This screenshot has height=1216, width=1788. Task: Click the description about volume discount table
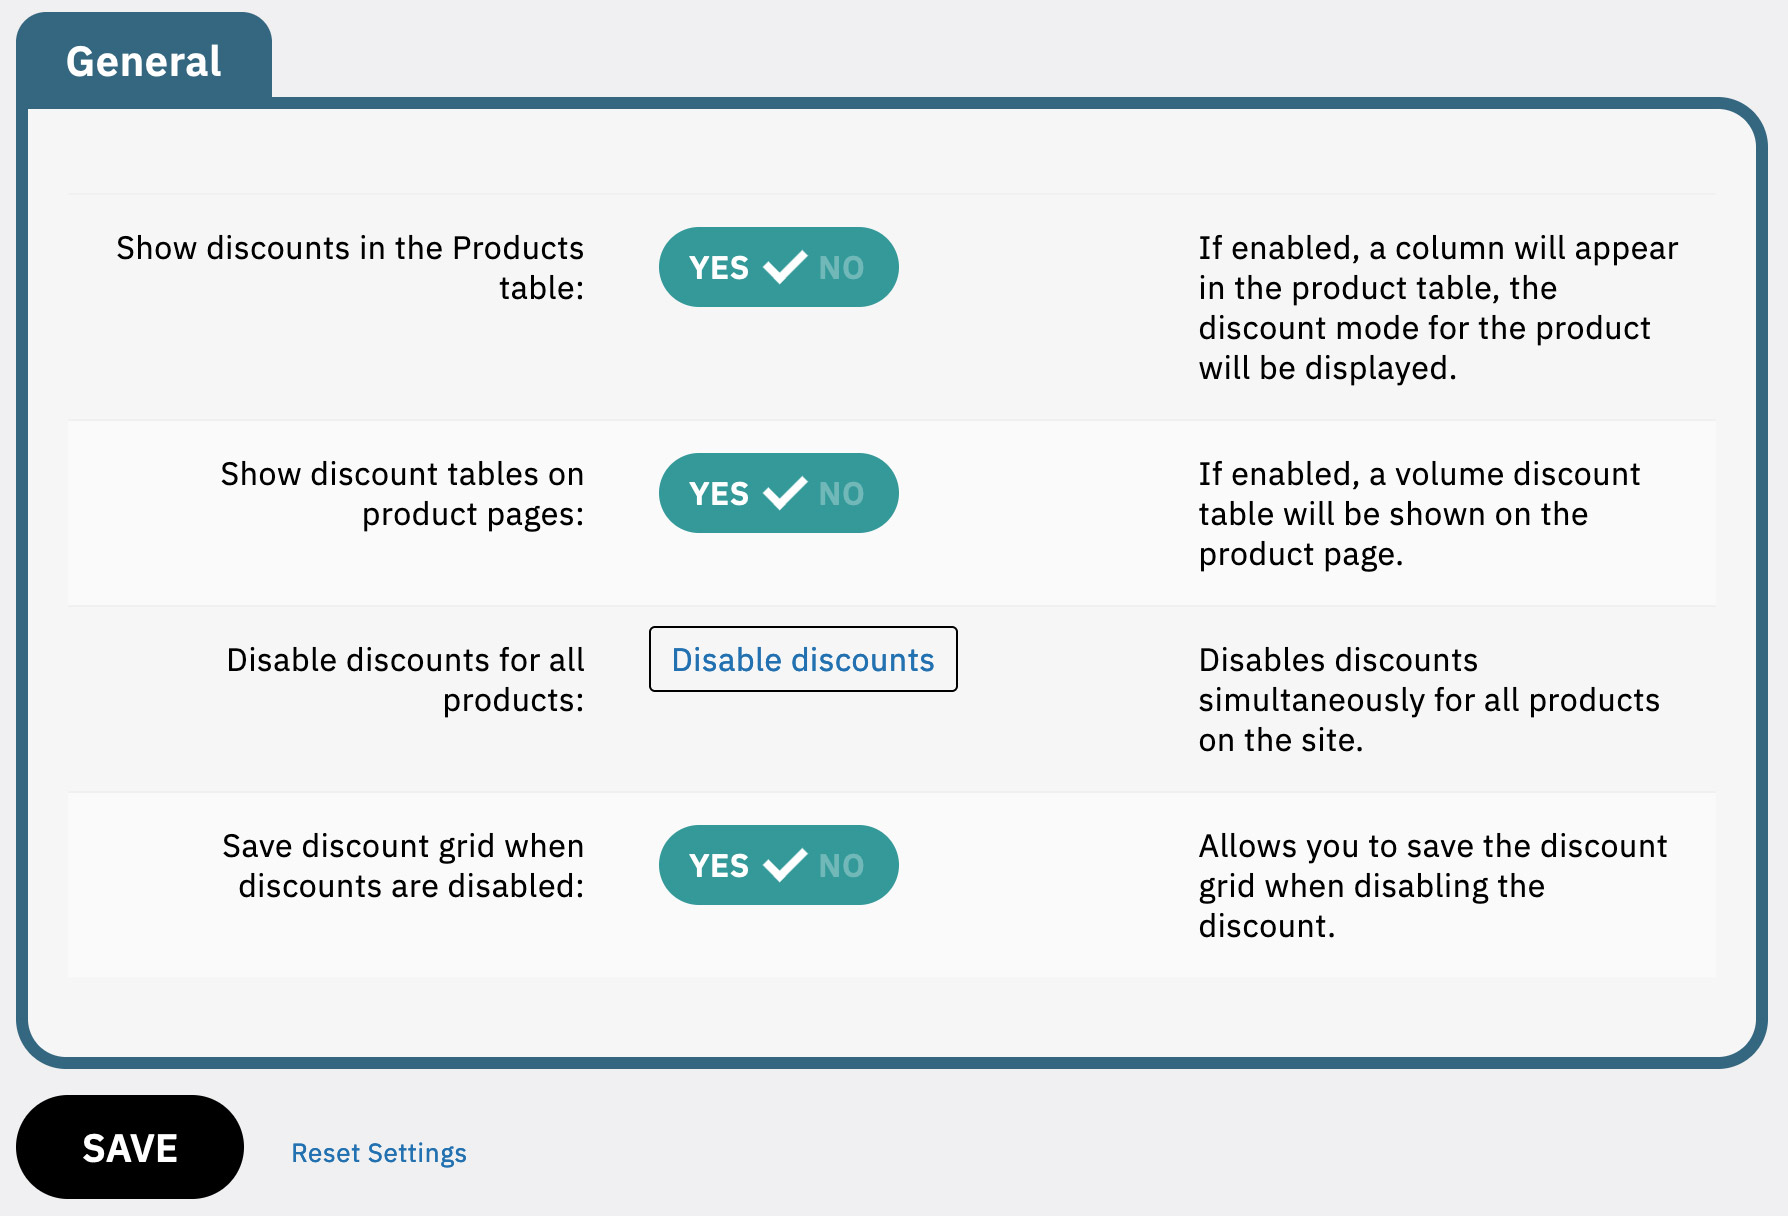pyautogui.click(x=1418, y=514)
